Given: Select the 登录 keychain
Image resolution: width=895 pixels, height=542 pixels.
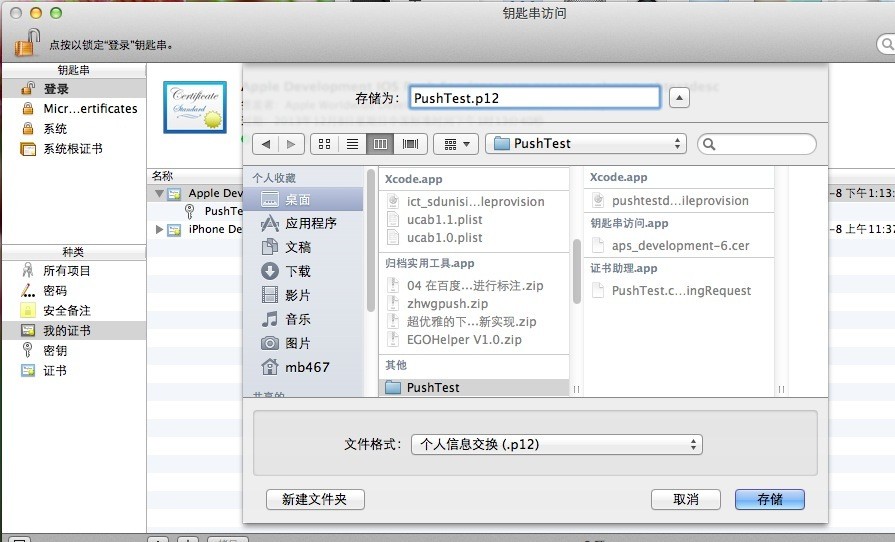Looking at the screenshot, I should pyautogui.click(x=74, y=88).
